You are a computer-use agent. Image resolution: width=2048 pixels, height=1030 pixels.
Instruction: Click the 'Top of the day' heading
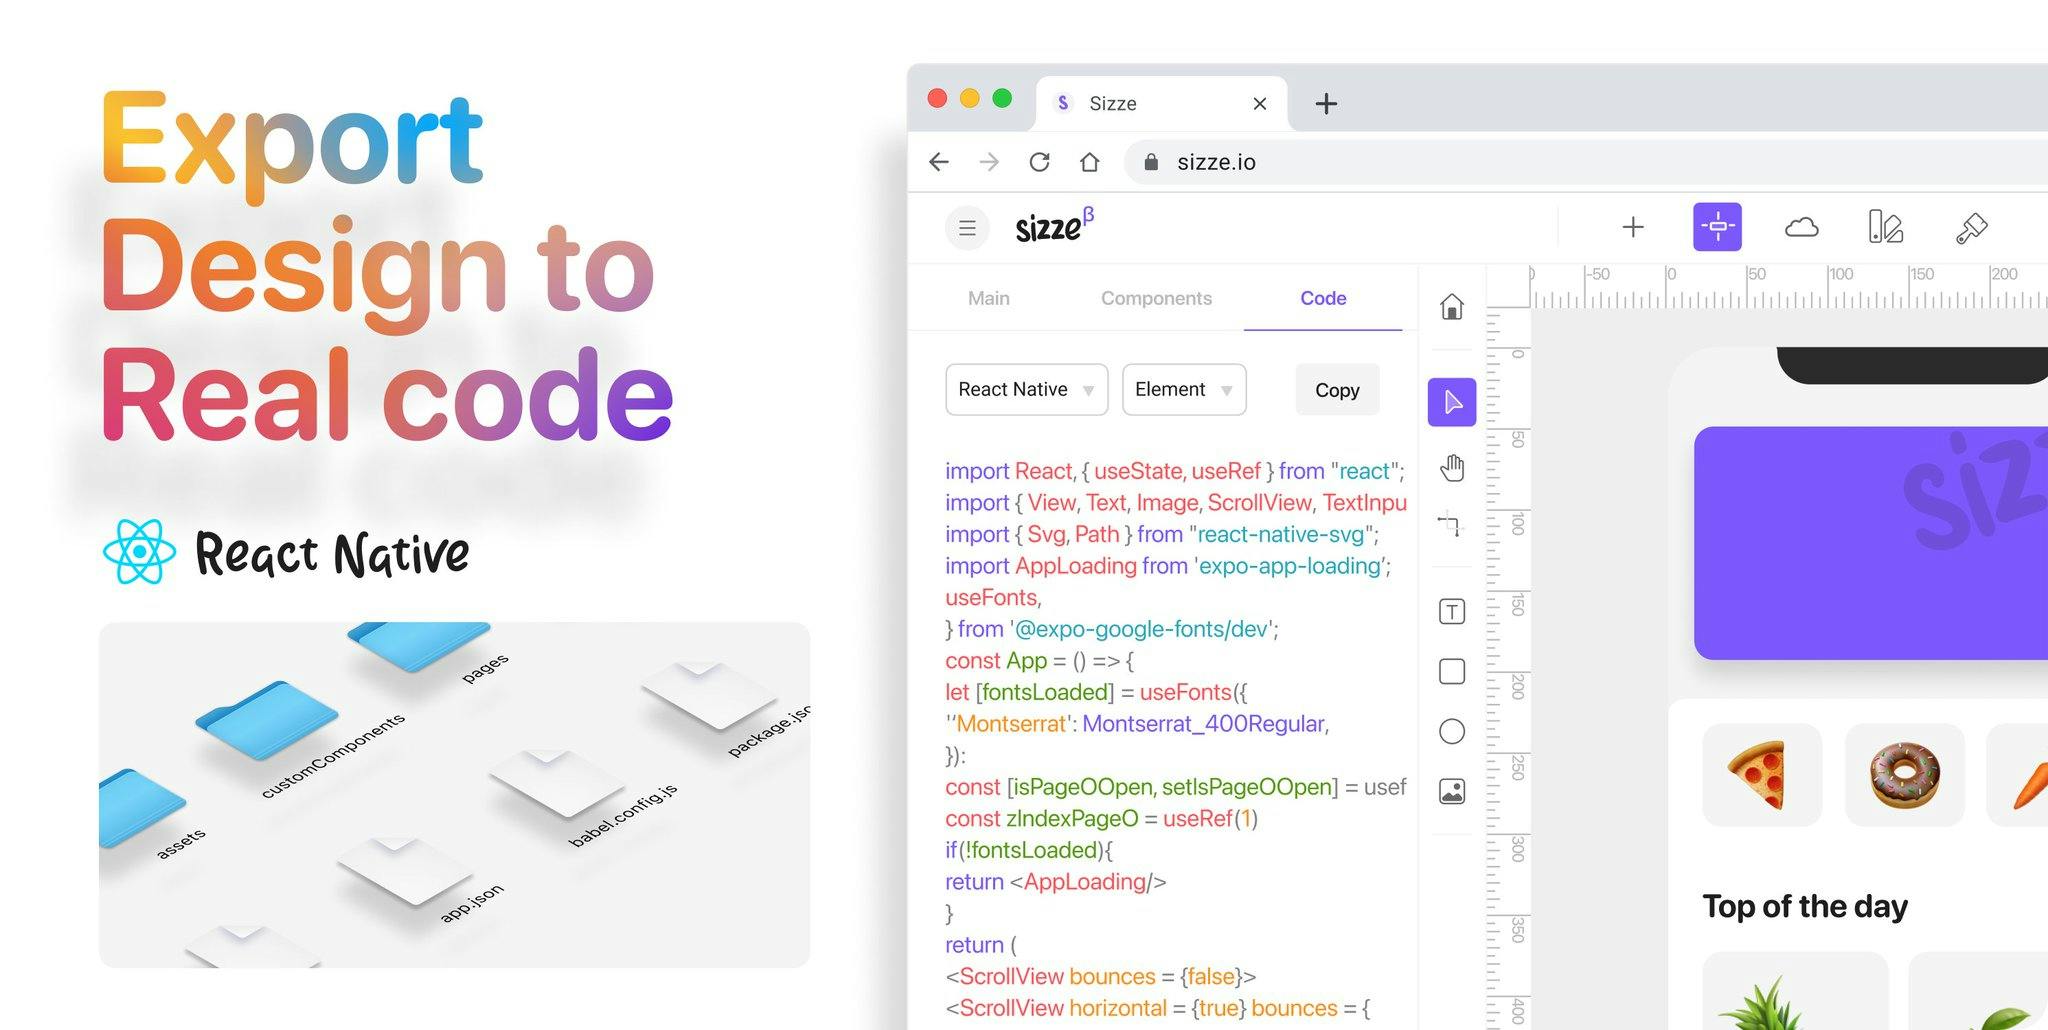1805,906
